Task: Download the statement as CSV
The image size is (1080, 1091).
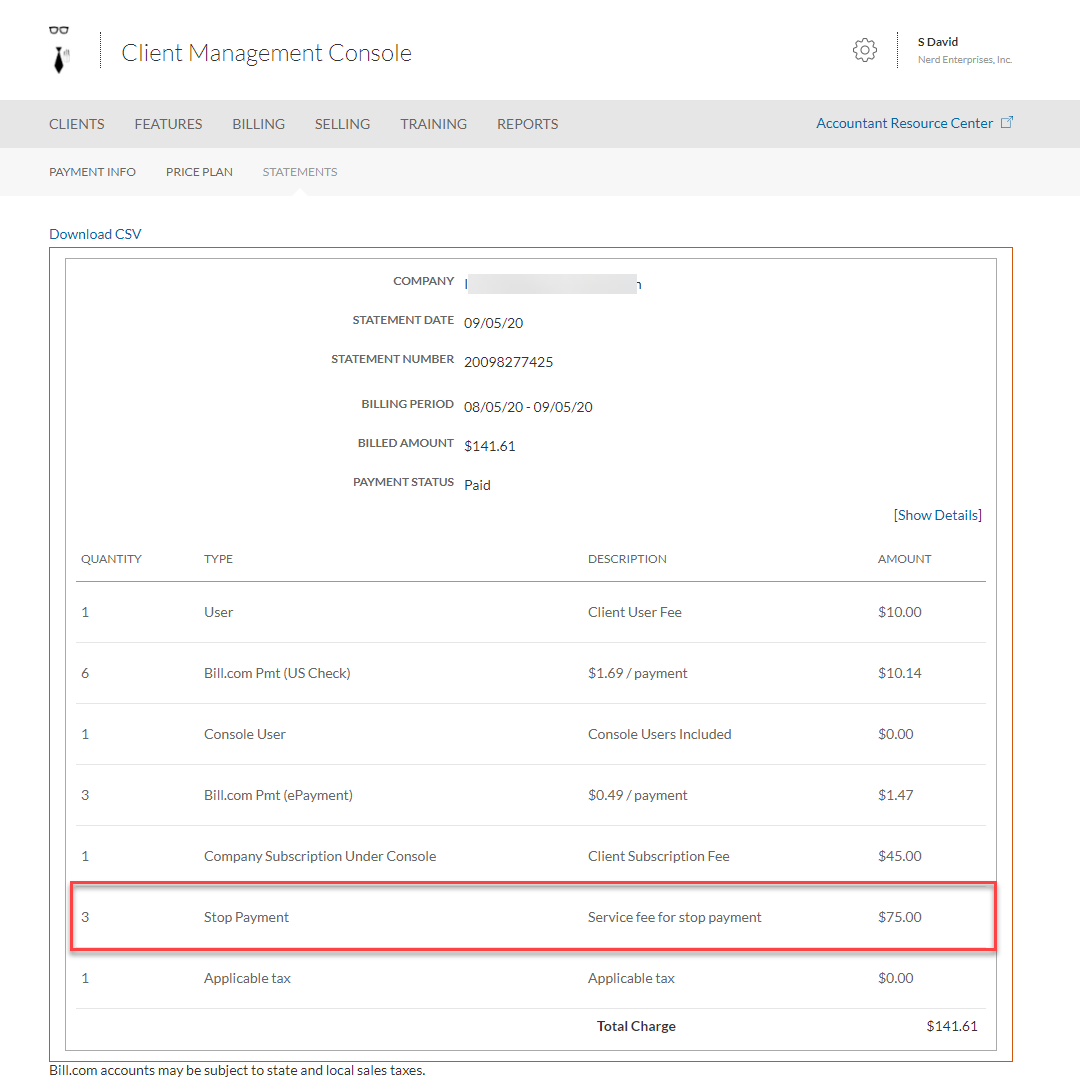Action: coord(95,234)
